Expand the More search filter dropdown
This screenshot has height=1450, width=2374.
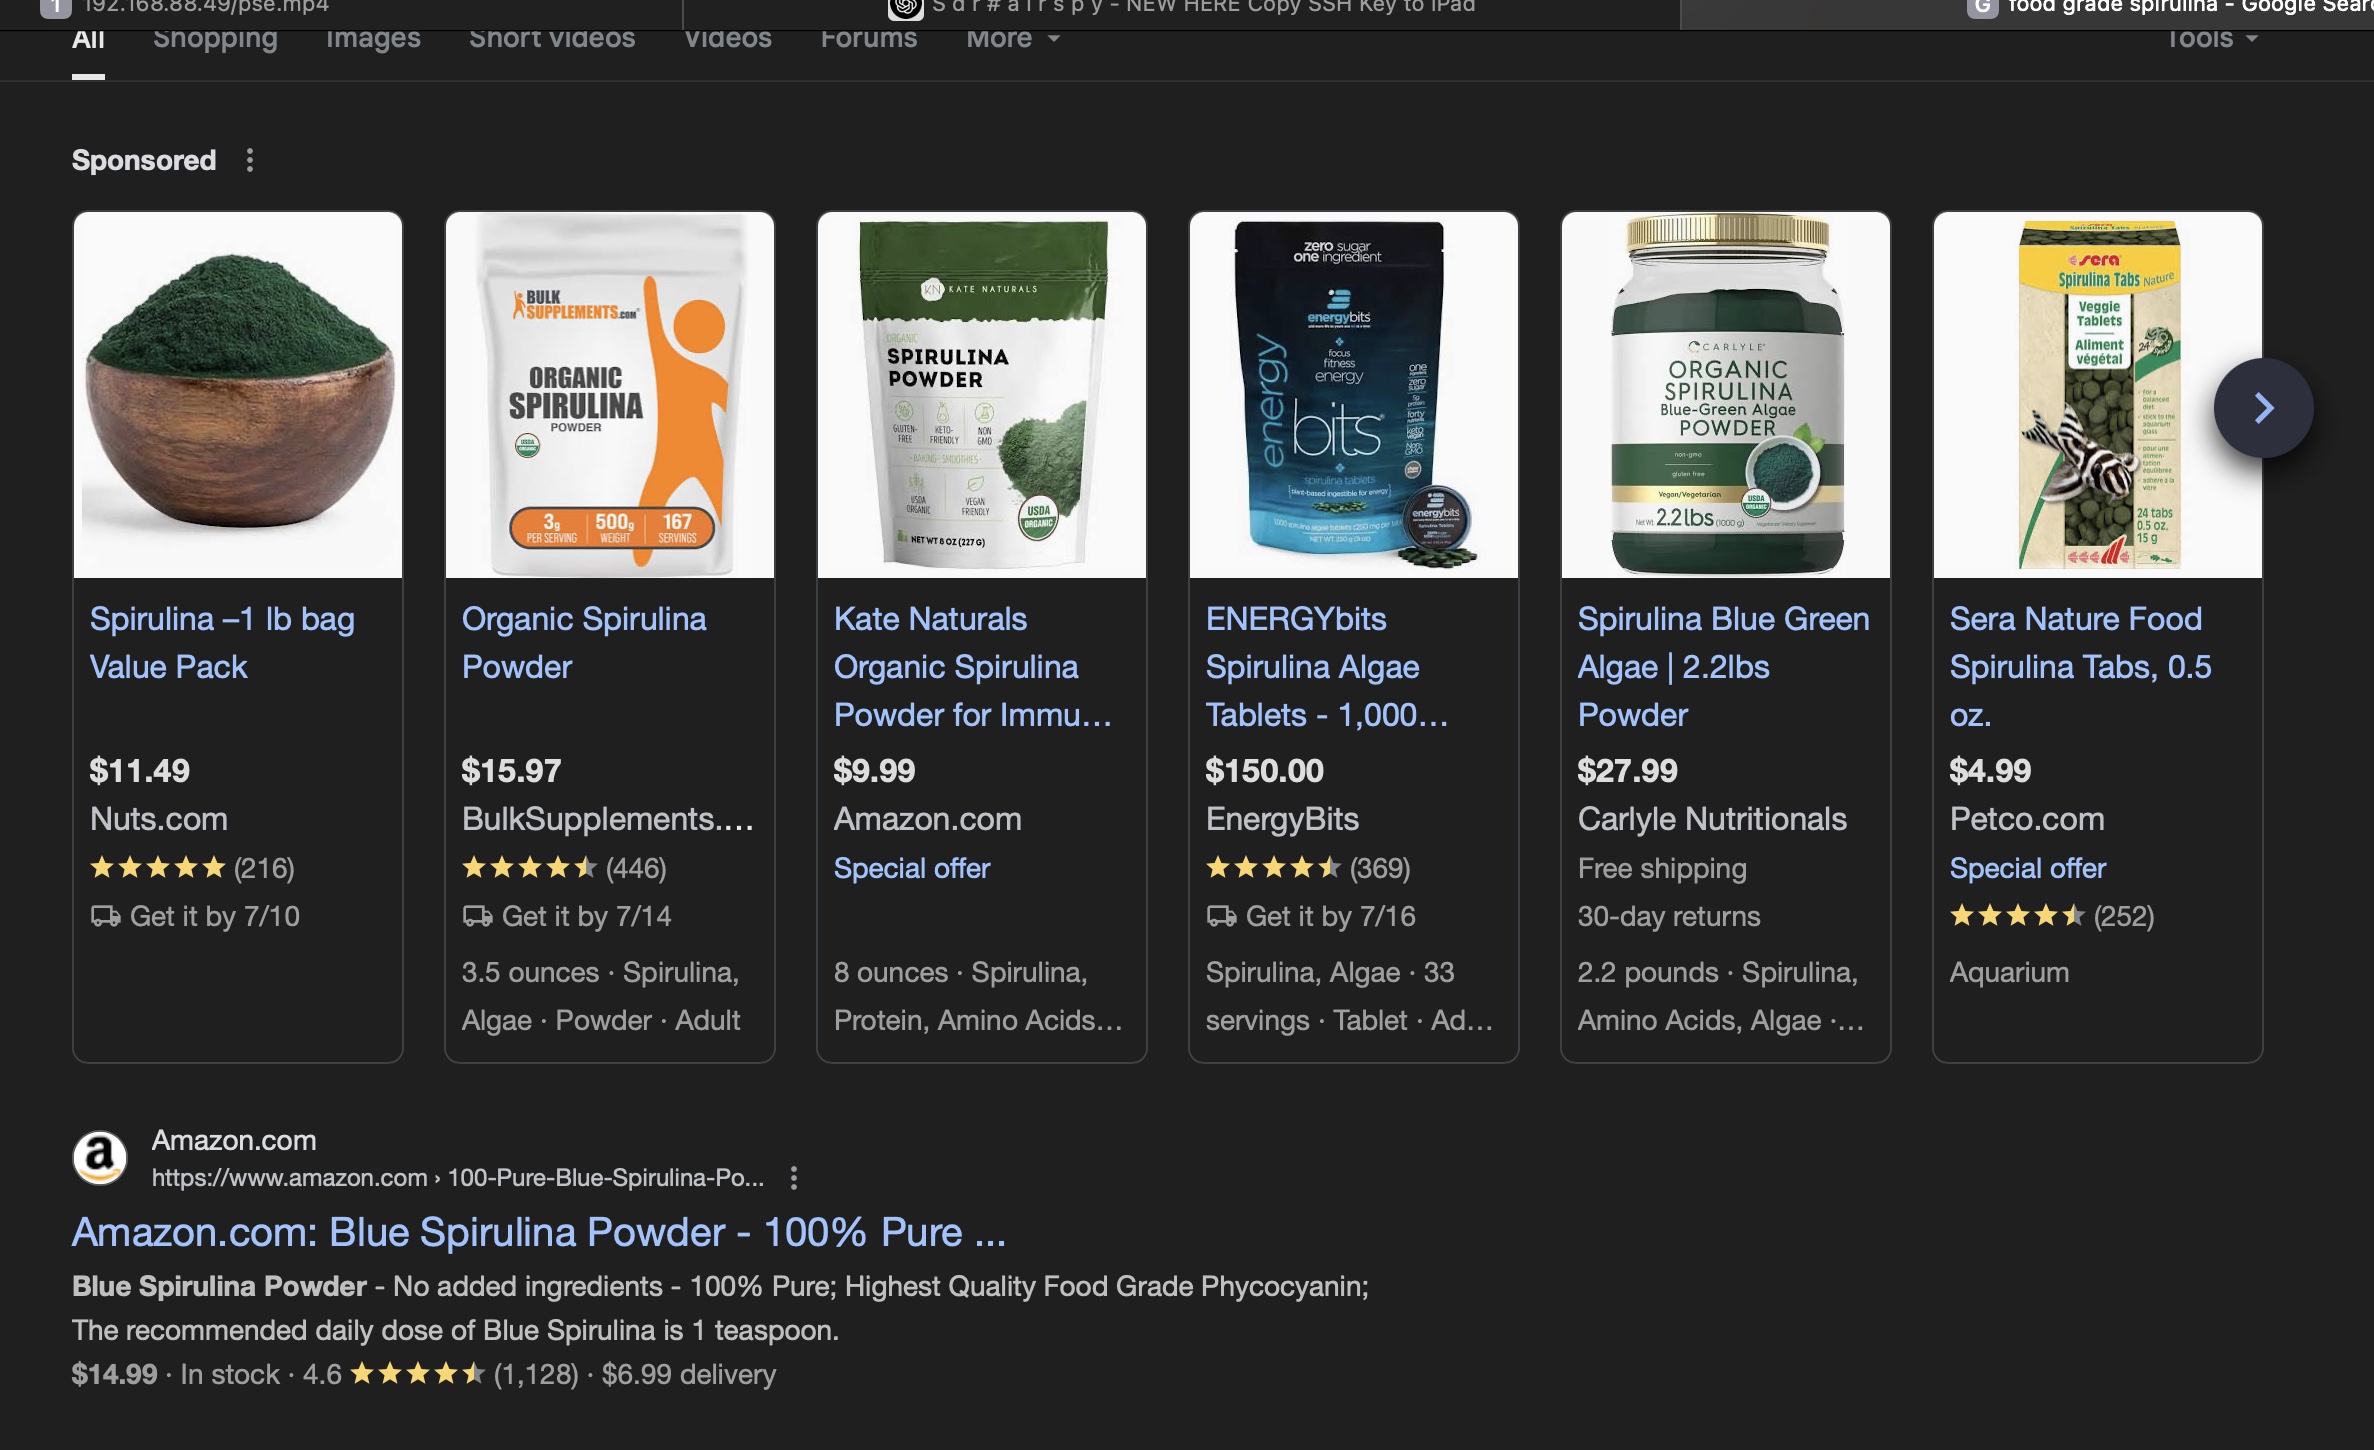tap(1012, 38)
